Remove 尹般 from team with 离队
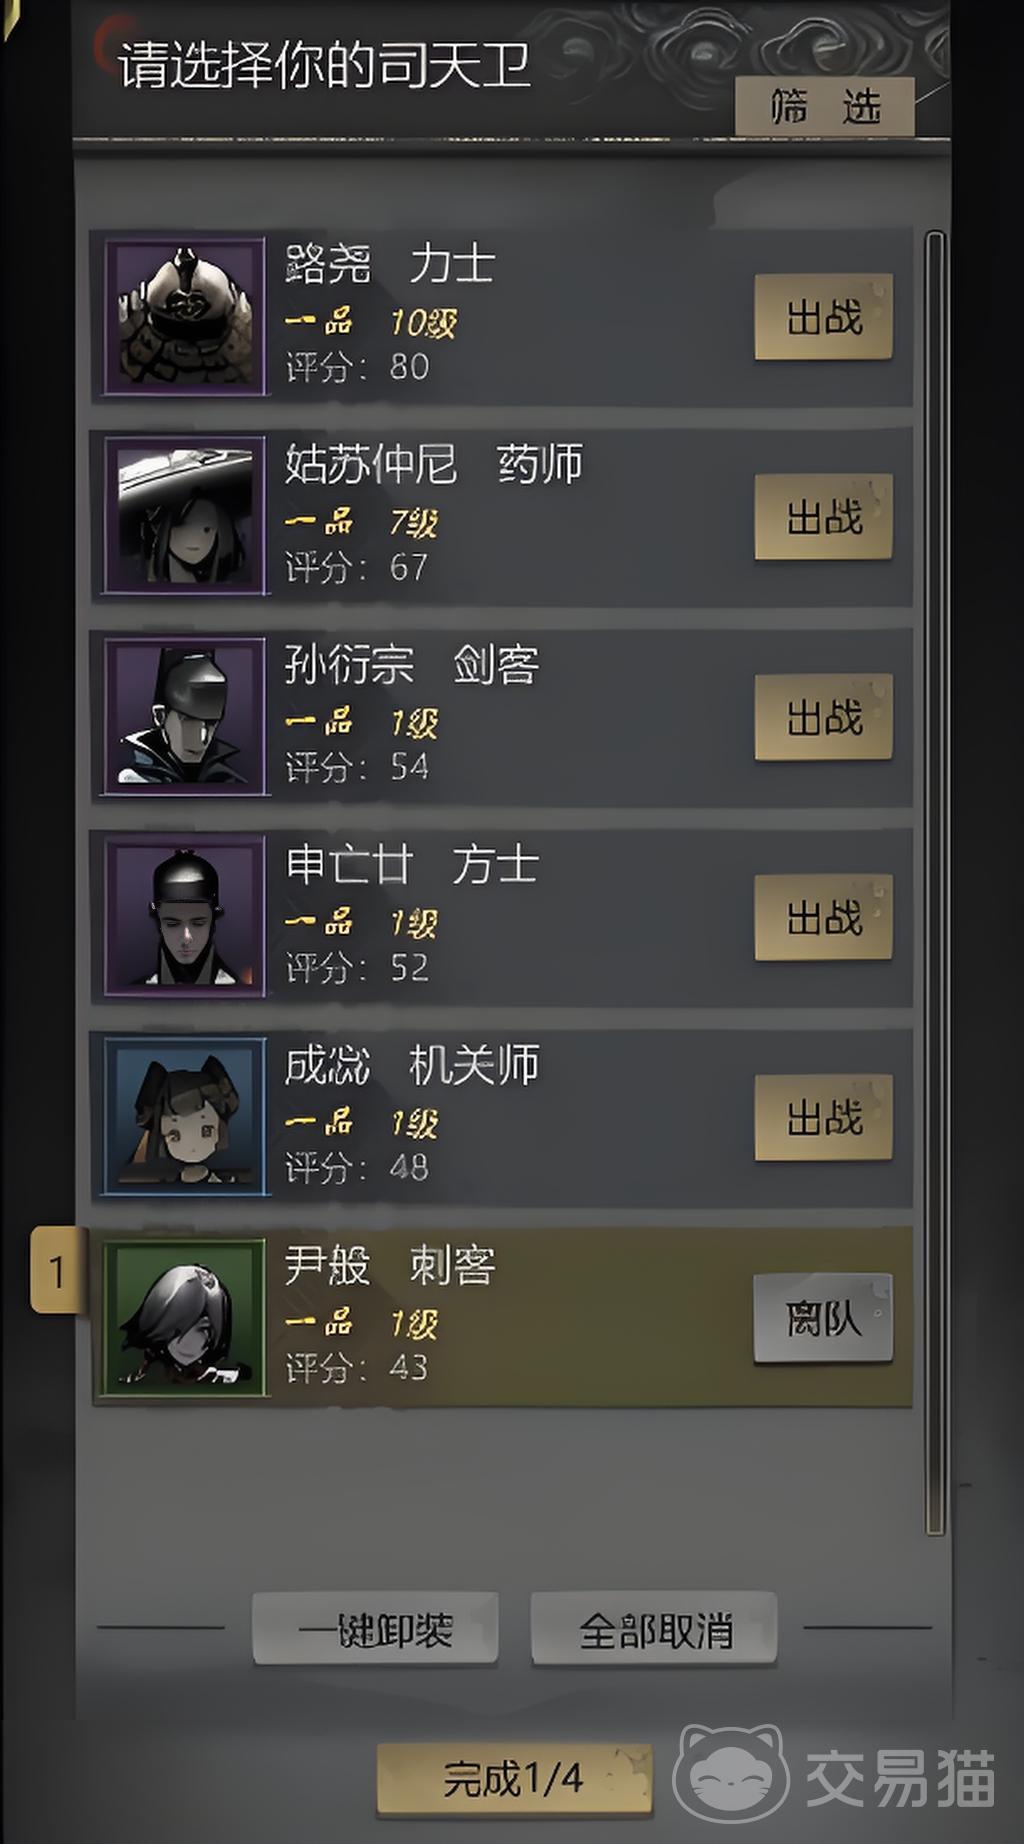This screenshot has height=1844, width=1024. tap(823, 1318)
